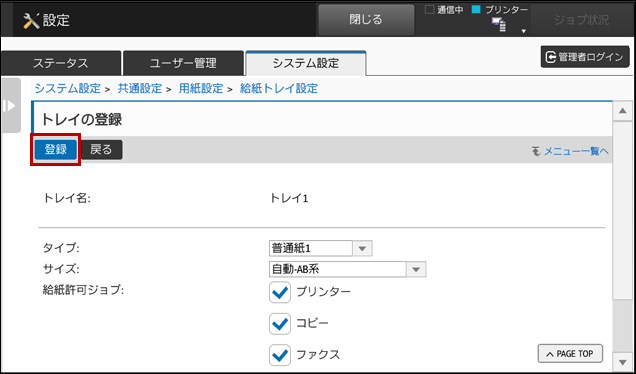This screenshot has height=374, width=636.
Task: Open the 用紙設定 breadcrumb link
Action: [201, 88]
